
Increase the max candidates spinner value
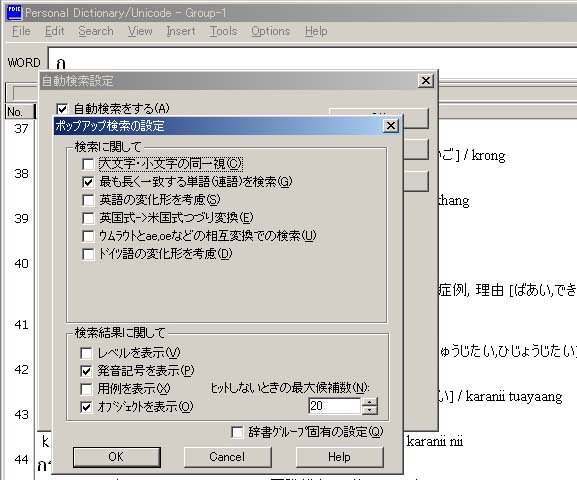point(370,402)
